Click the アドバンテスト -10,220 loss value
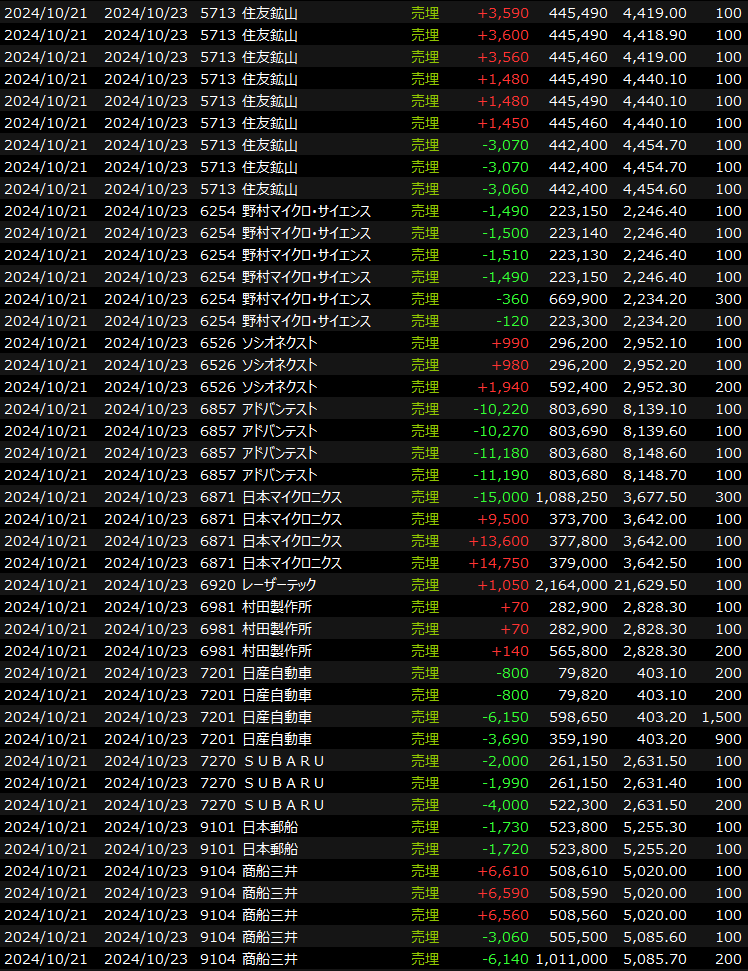Viewport: 748px width, 971px height. 501,409
